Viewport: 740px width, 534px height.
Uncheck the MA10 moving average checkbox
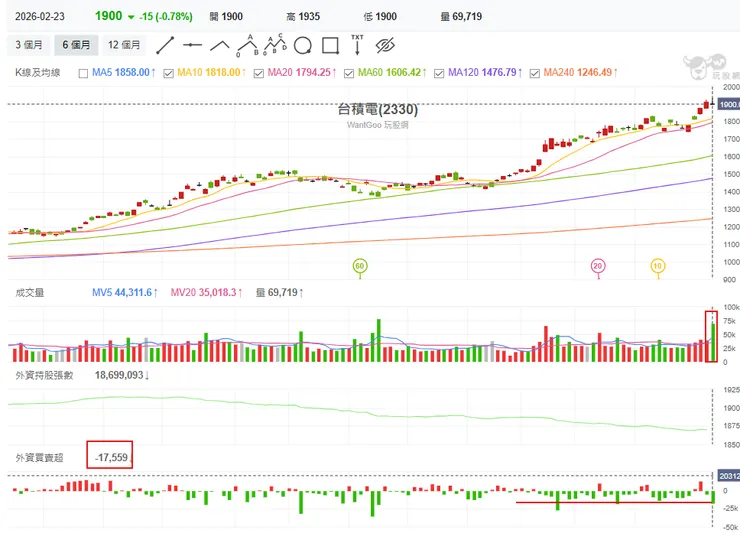168,73
